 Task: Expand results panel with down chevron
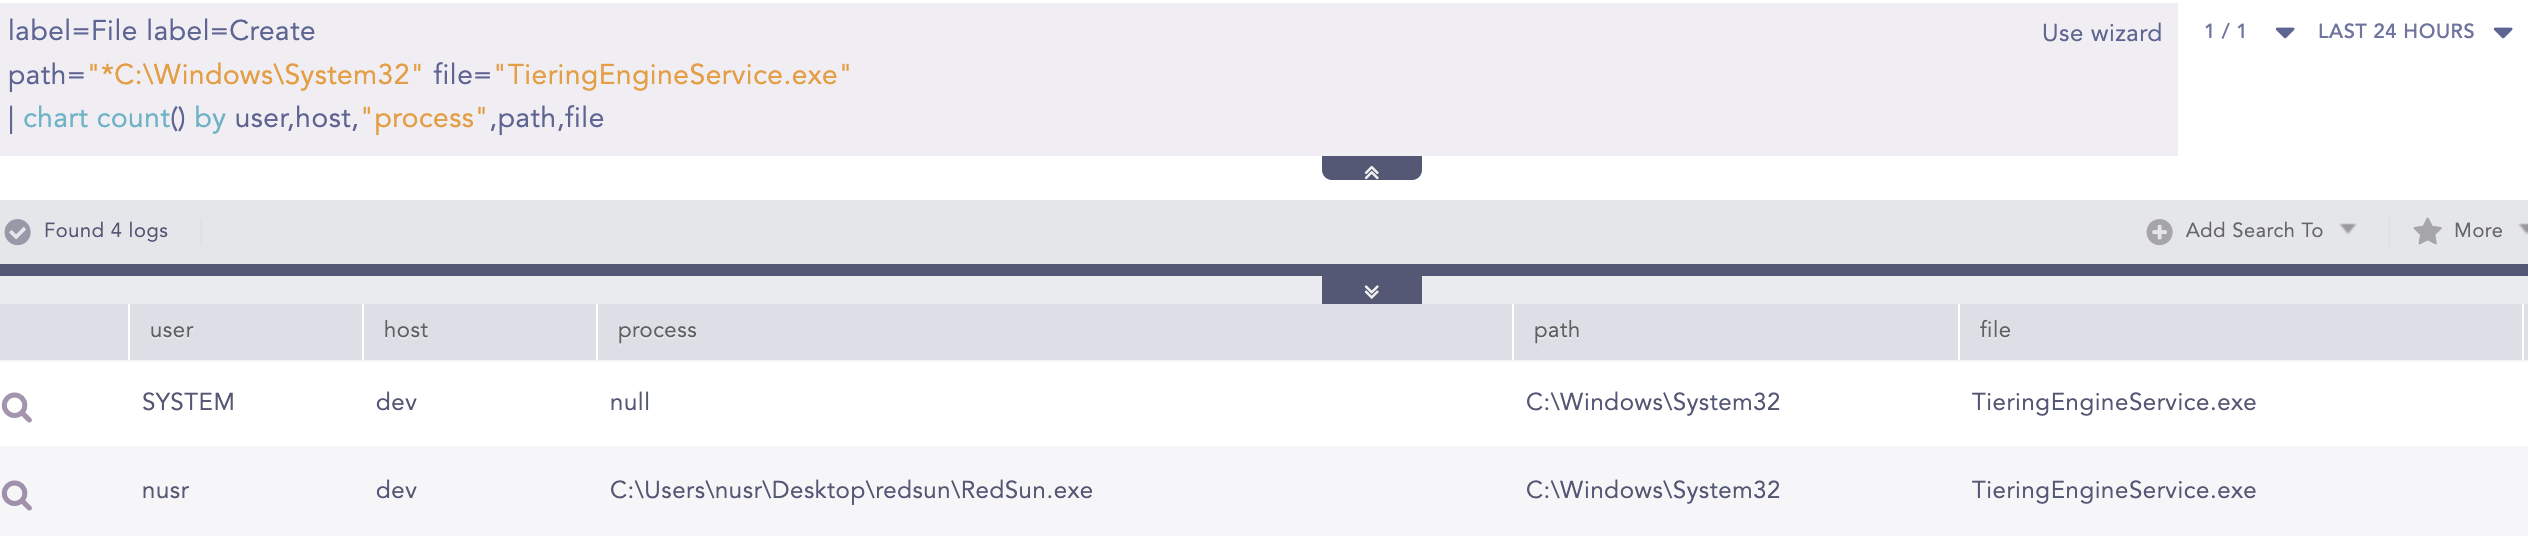(x=1371, y=290)
